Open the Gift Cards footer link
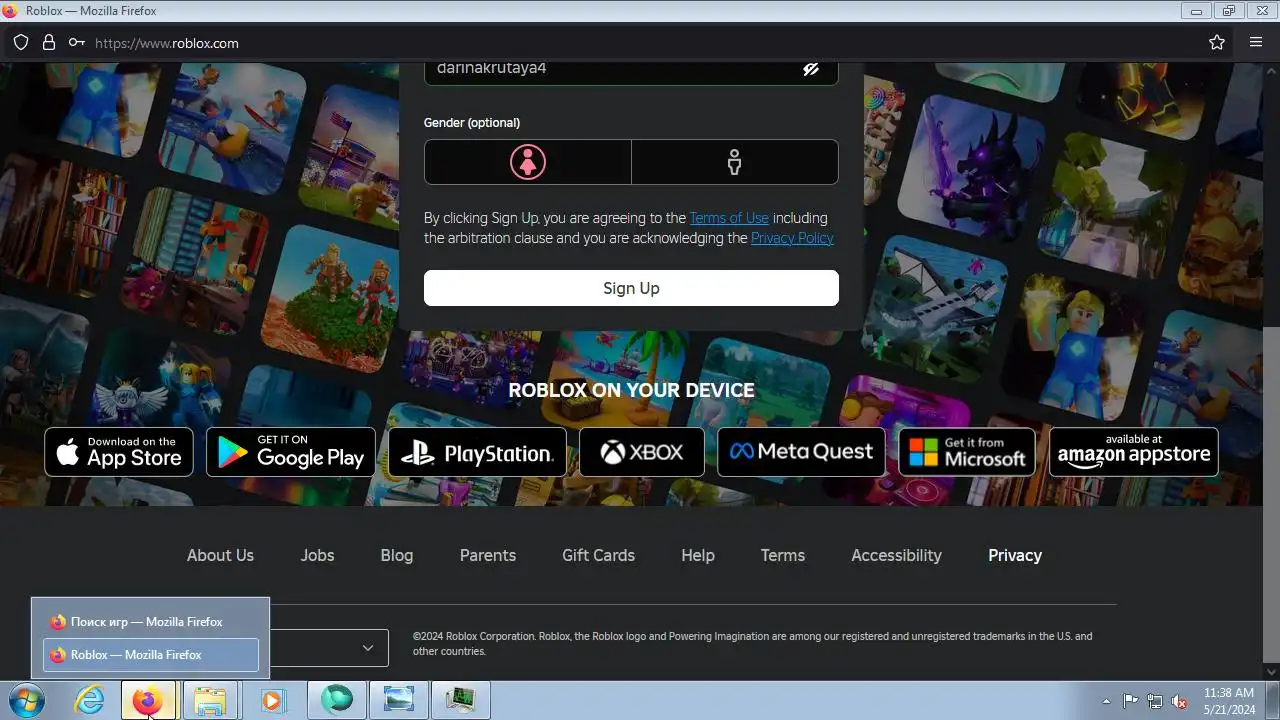 point(598,555)
